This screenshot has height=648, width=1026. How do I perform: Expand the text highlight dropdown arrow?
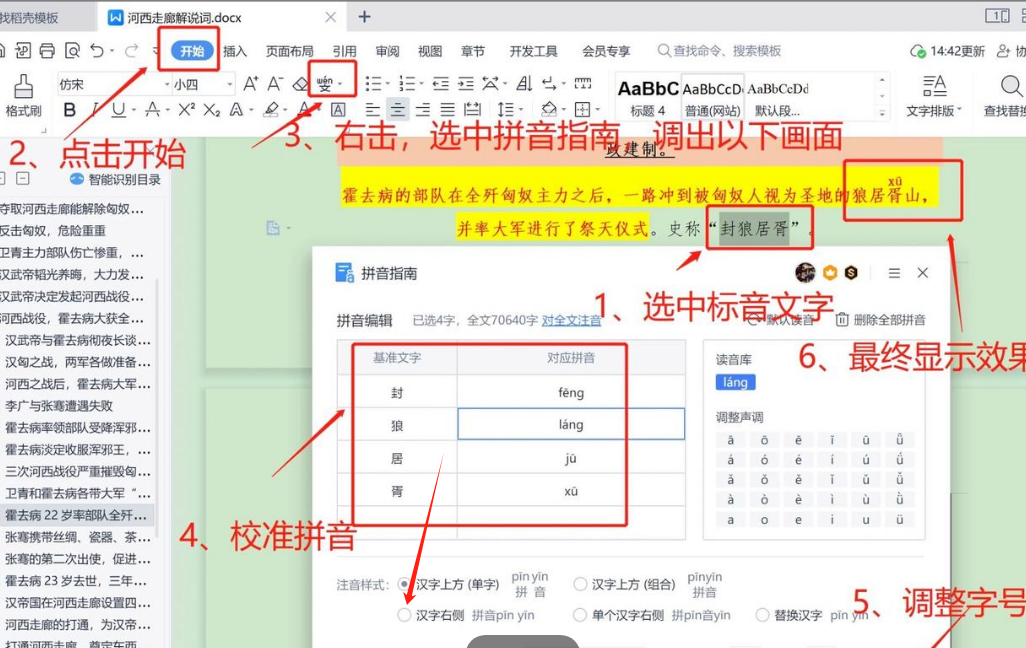[285, 110]
